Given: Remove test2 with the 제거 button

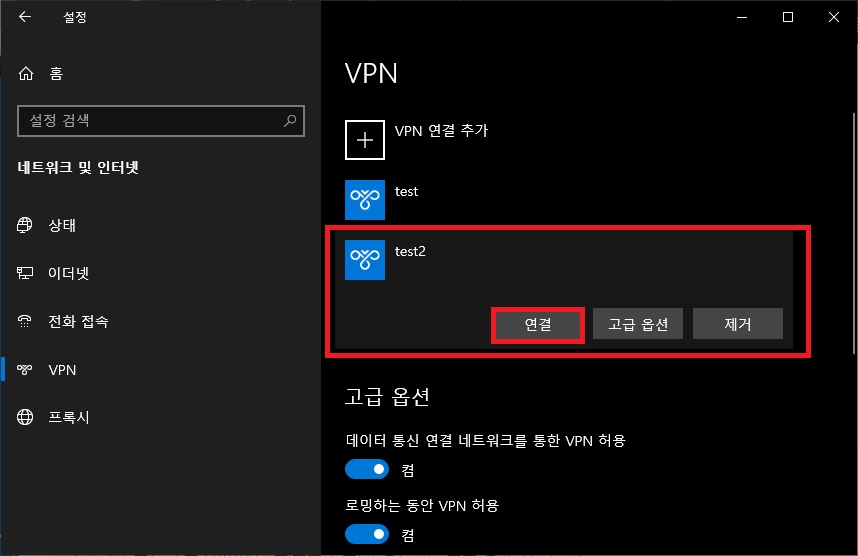Looking at the screenshot, I should point(738,325).
